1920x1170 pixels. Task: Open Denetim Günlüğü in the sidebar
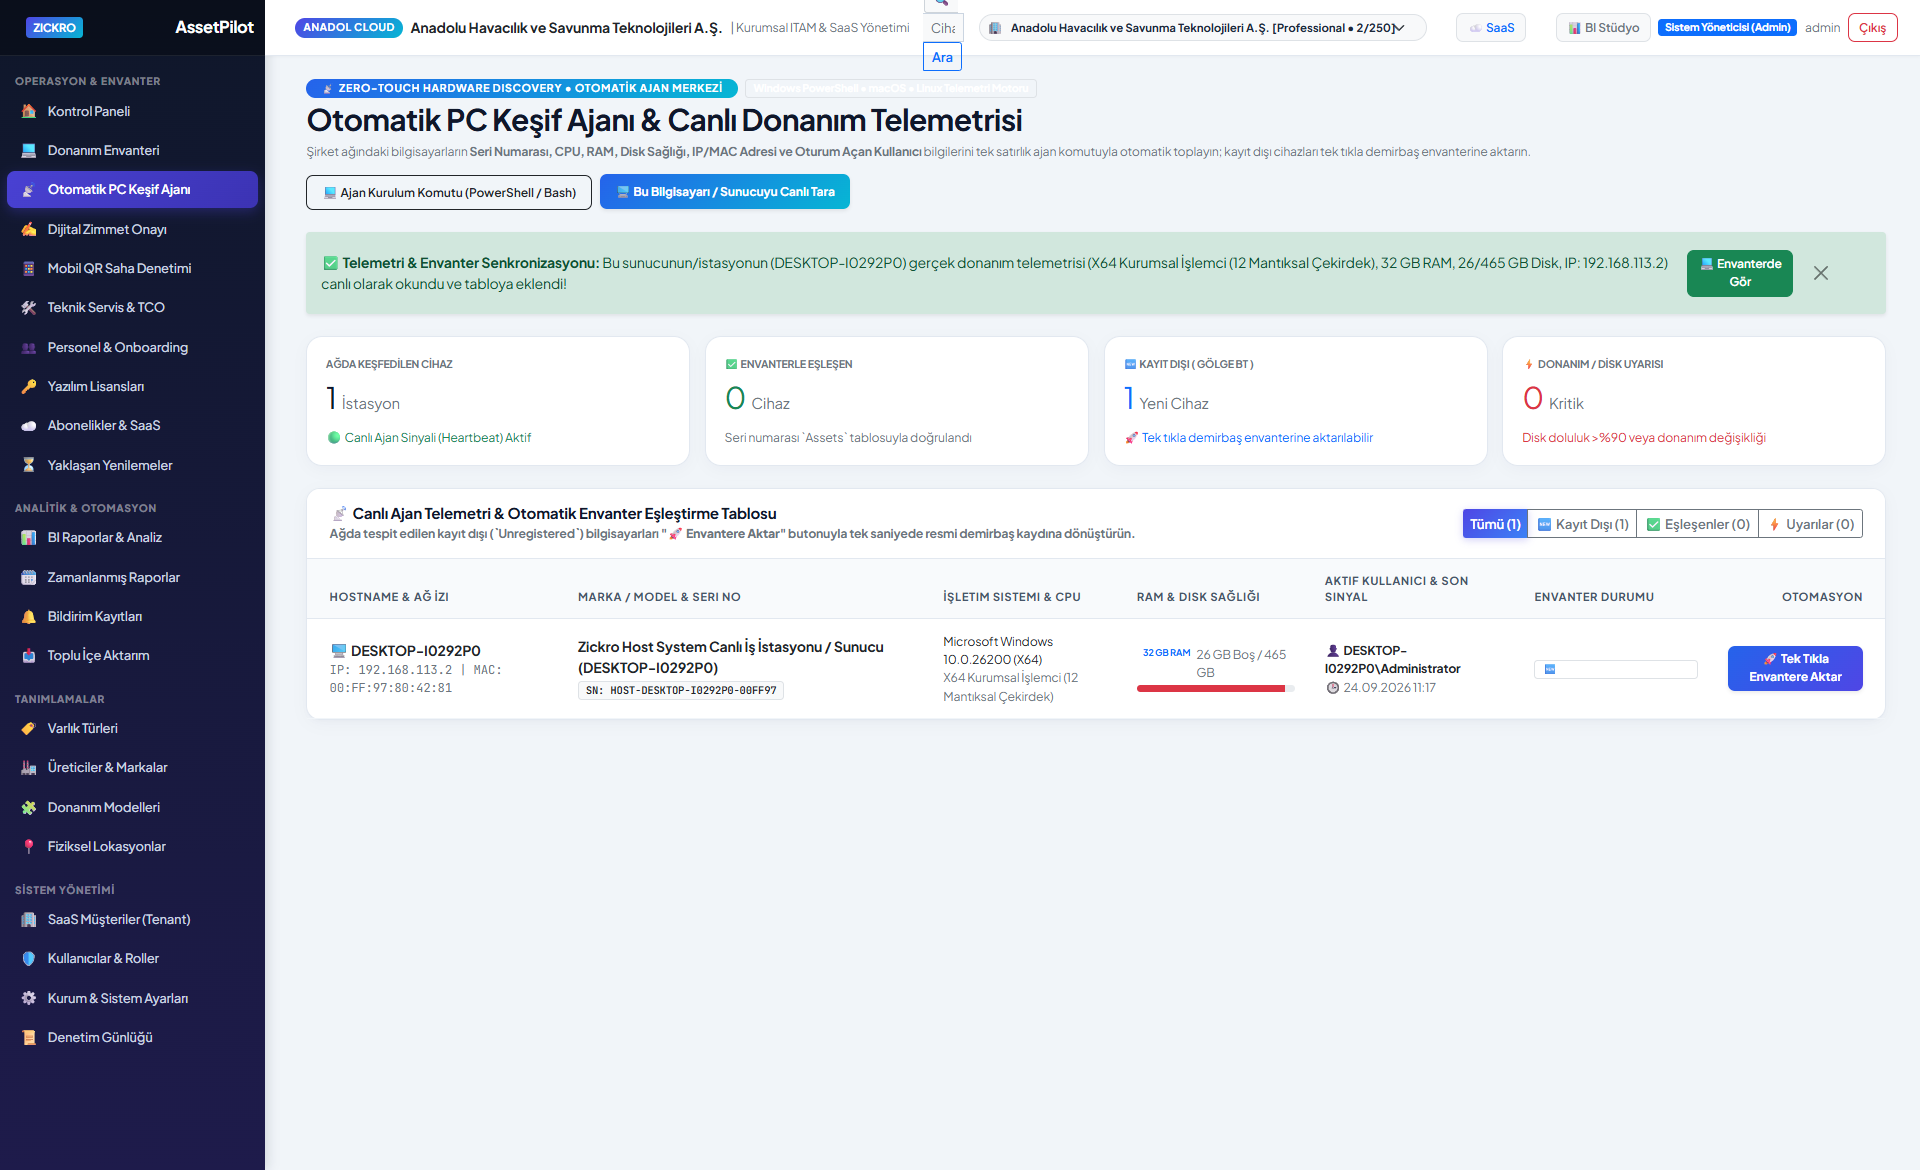pyautogui.click(x=132, y=1037)
